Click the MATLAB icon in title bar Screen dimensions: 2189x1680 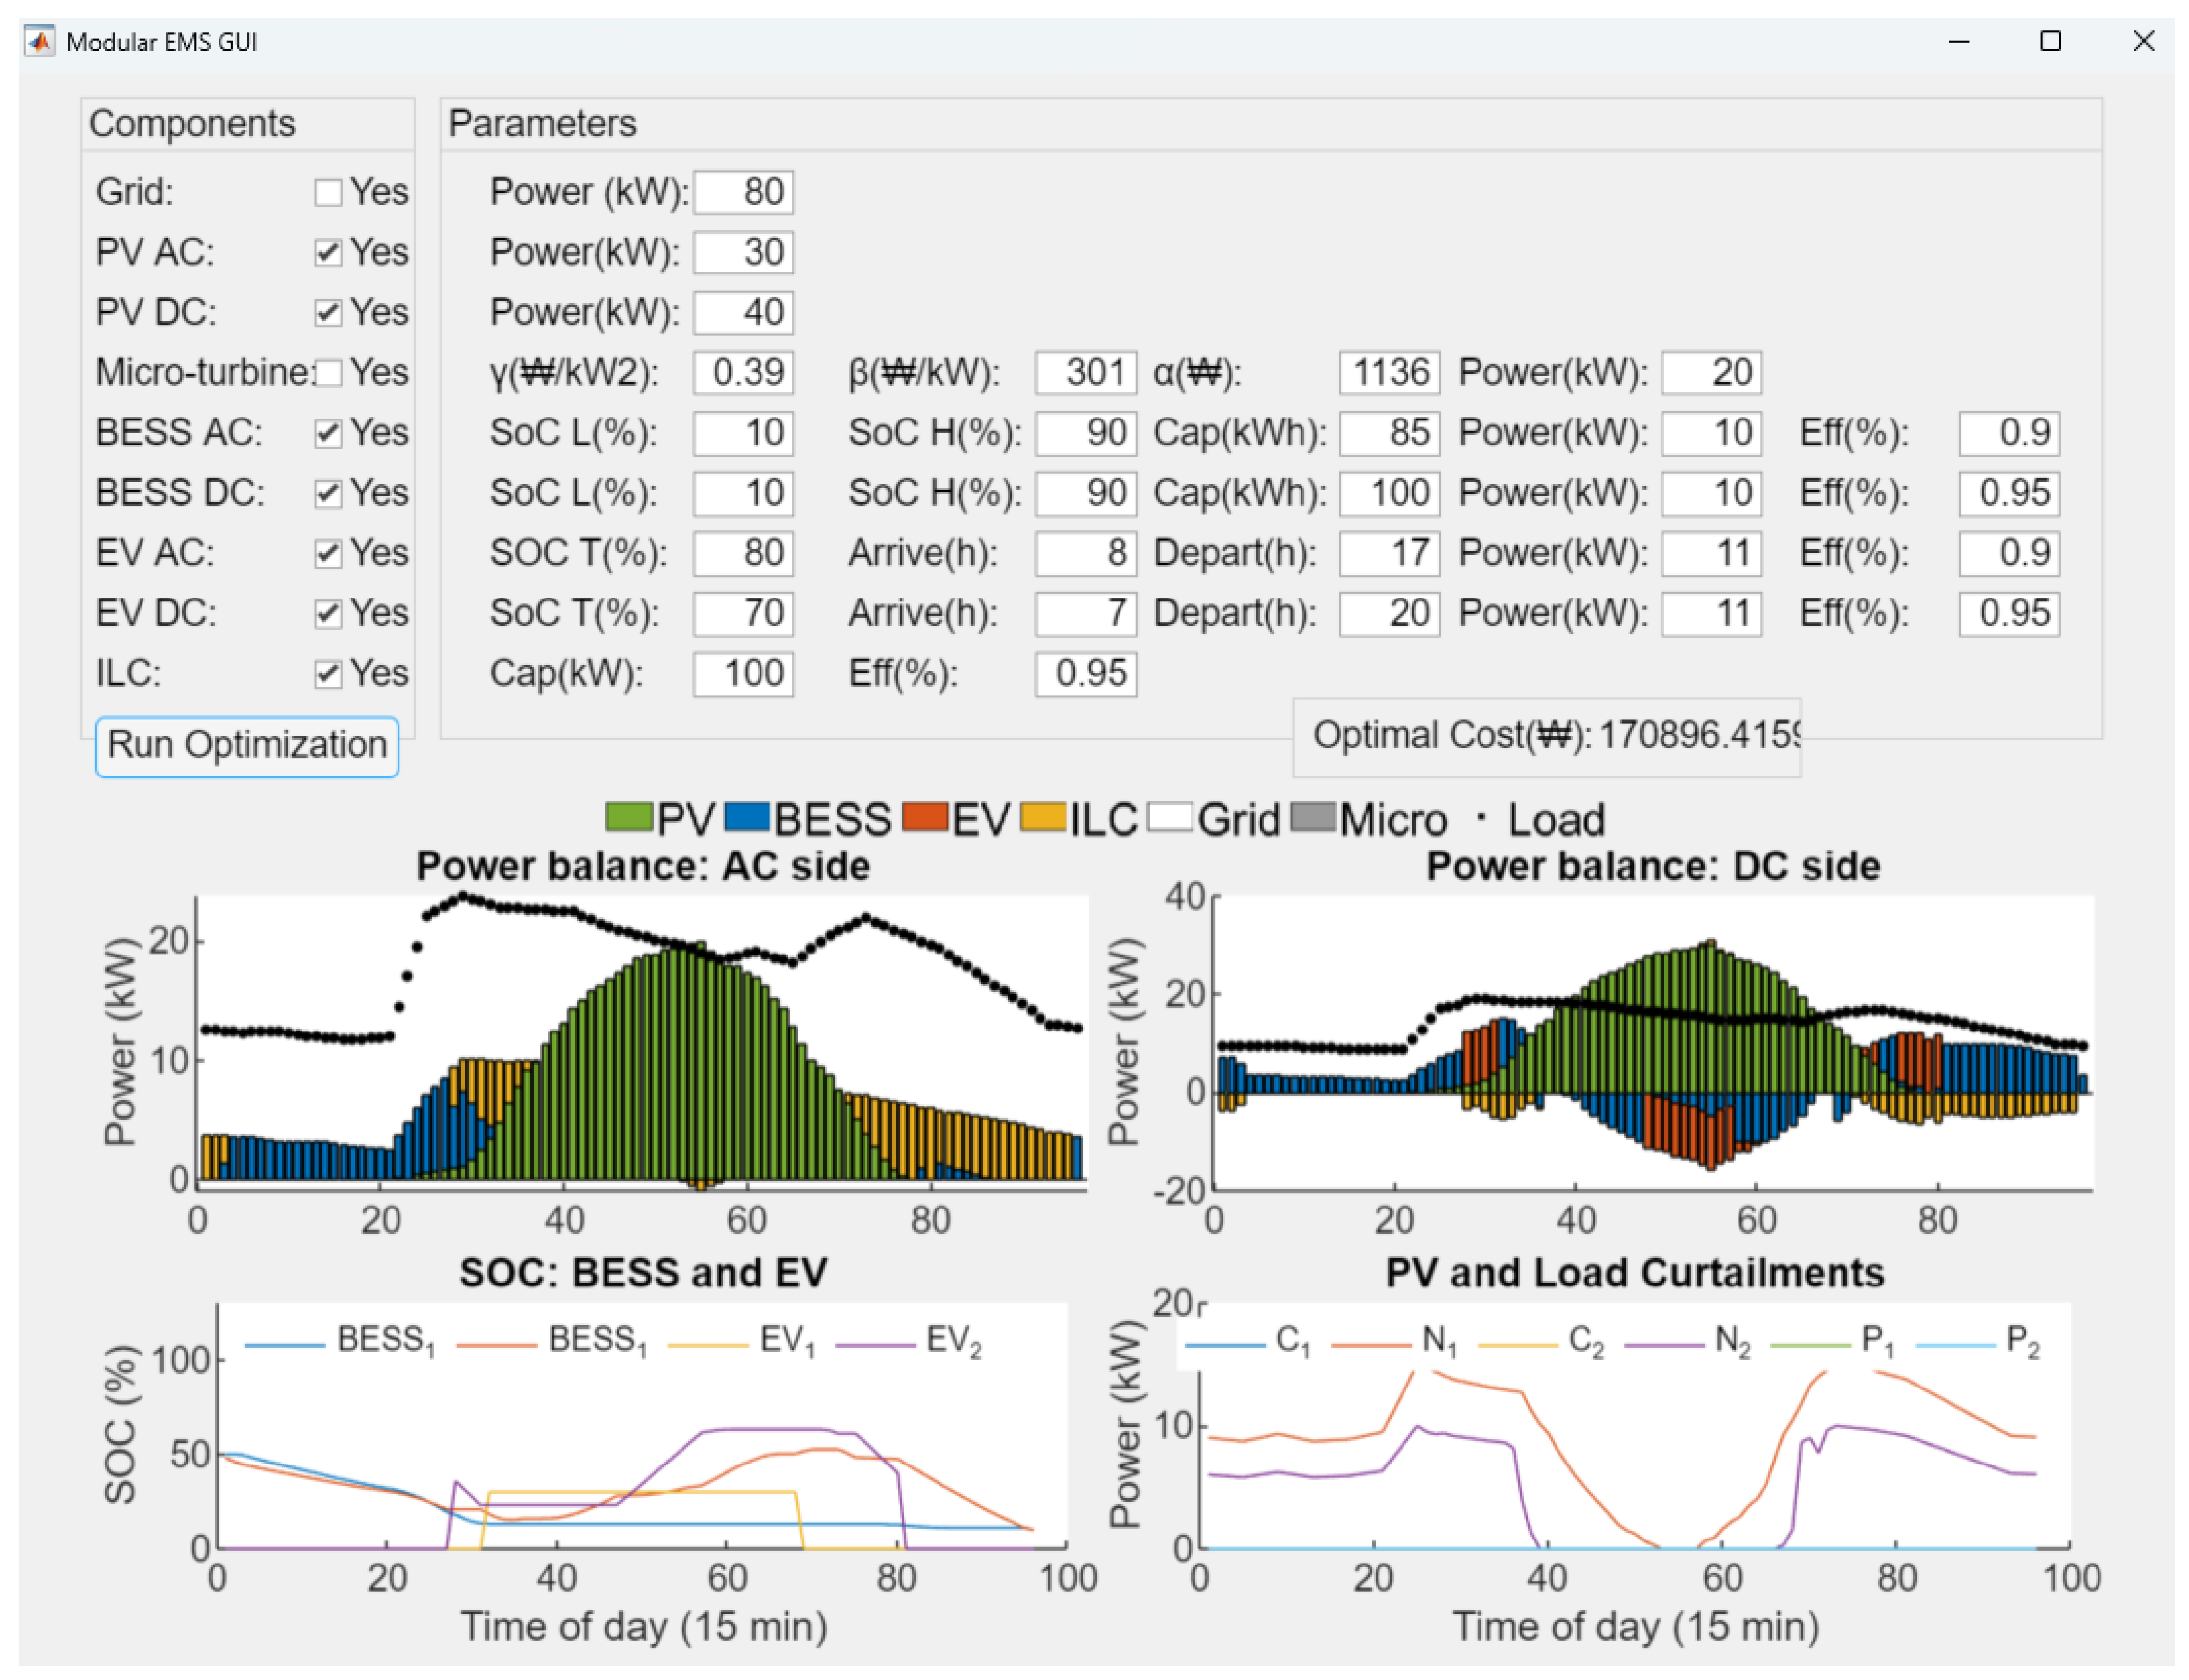40,41
